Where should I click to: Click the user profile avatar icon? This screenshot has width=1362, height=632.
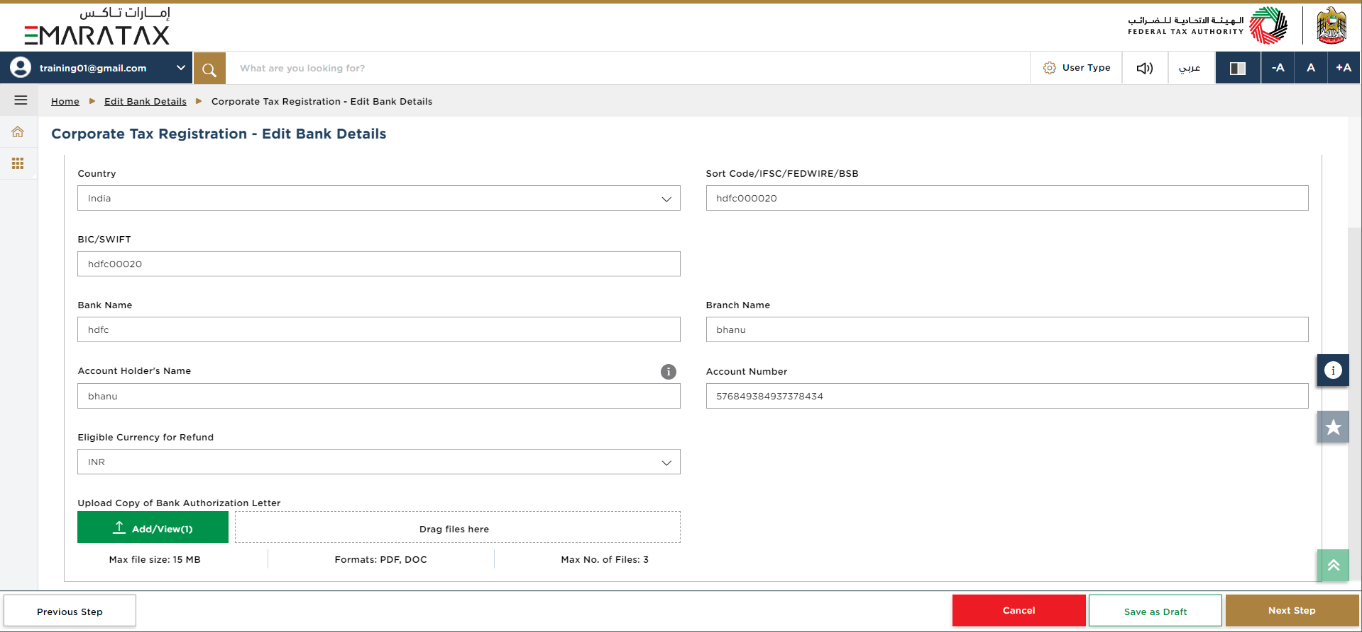20,68
